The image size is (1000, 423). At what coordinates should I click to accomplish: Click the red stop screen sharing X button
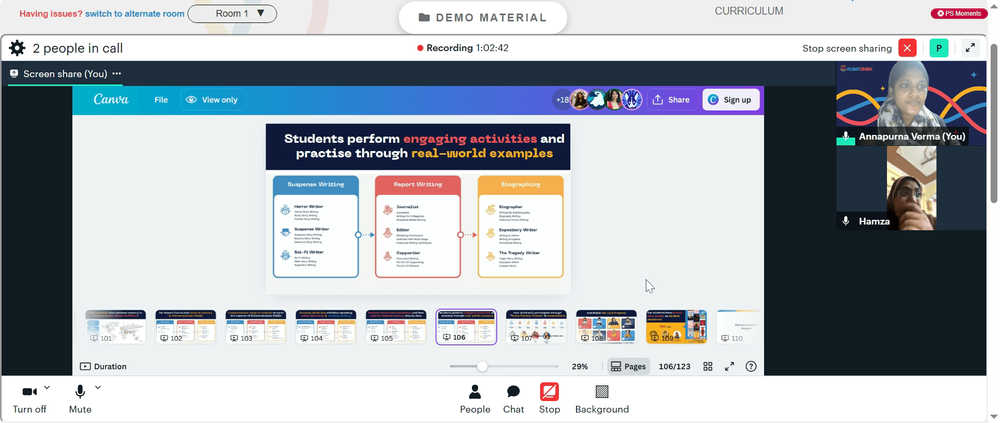click(907, 48)
